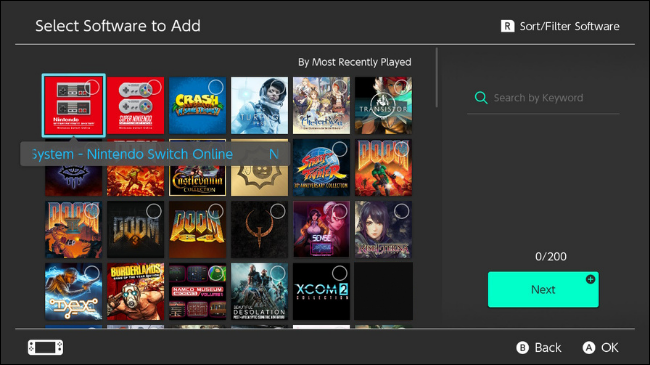
Task: Choose the DOOM 64 game icon
Action: 197,229
